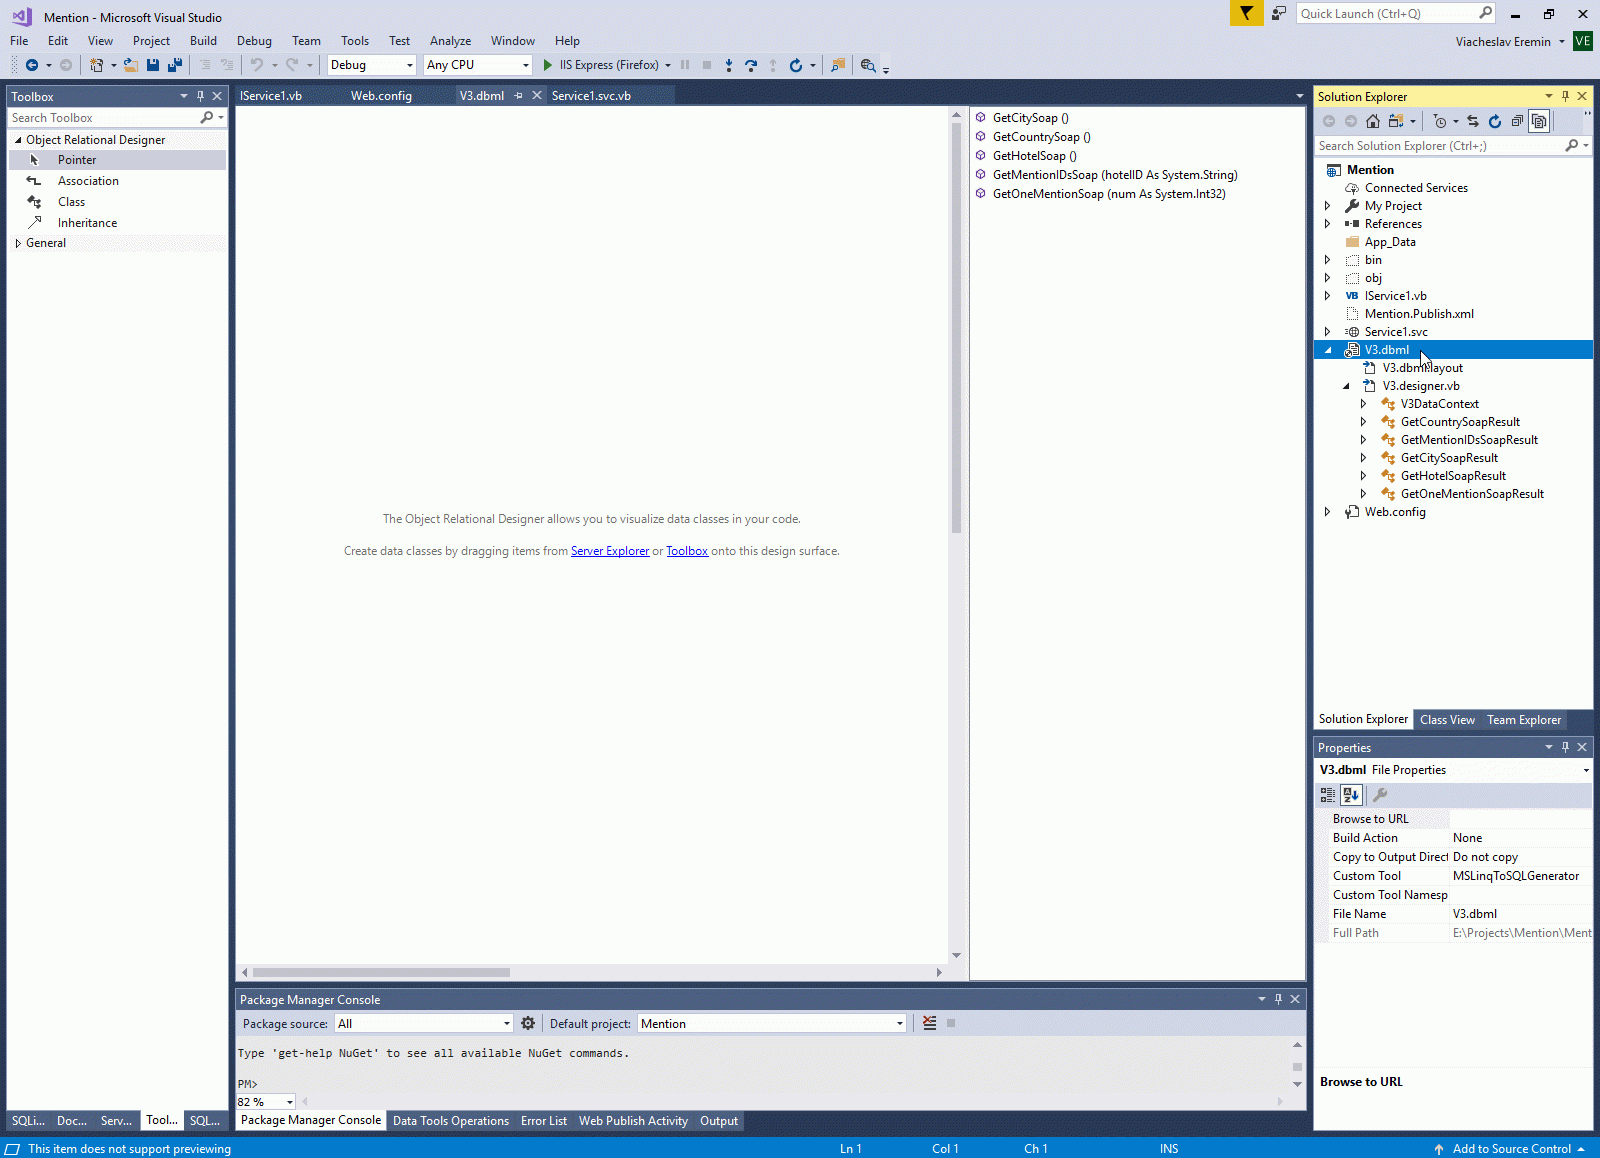1600x1158 pixels.
Task: Click the feedback icon beside Quick Launch
Action: coord(1279,13)
